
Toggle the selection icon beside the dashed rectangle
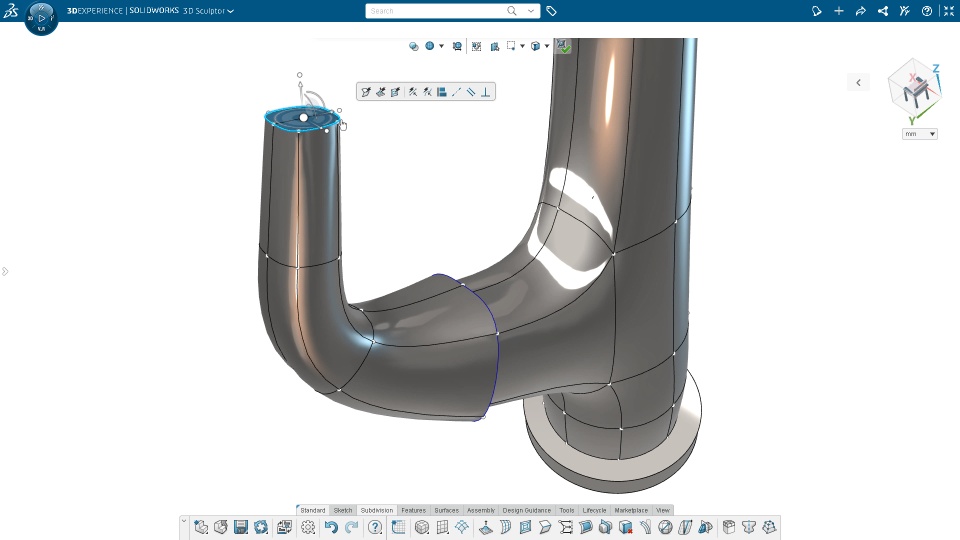(x=495, y=46)
